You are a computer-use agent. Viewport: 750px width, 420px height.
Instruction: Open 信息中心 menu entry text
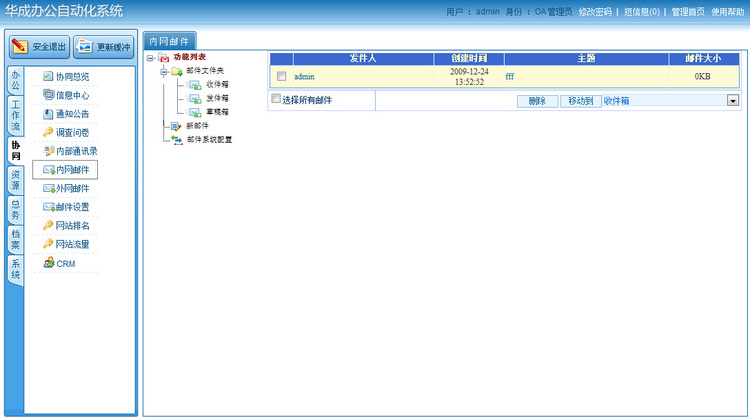click(x=72, y=95)
